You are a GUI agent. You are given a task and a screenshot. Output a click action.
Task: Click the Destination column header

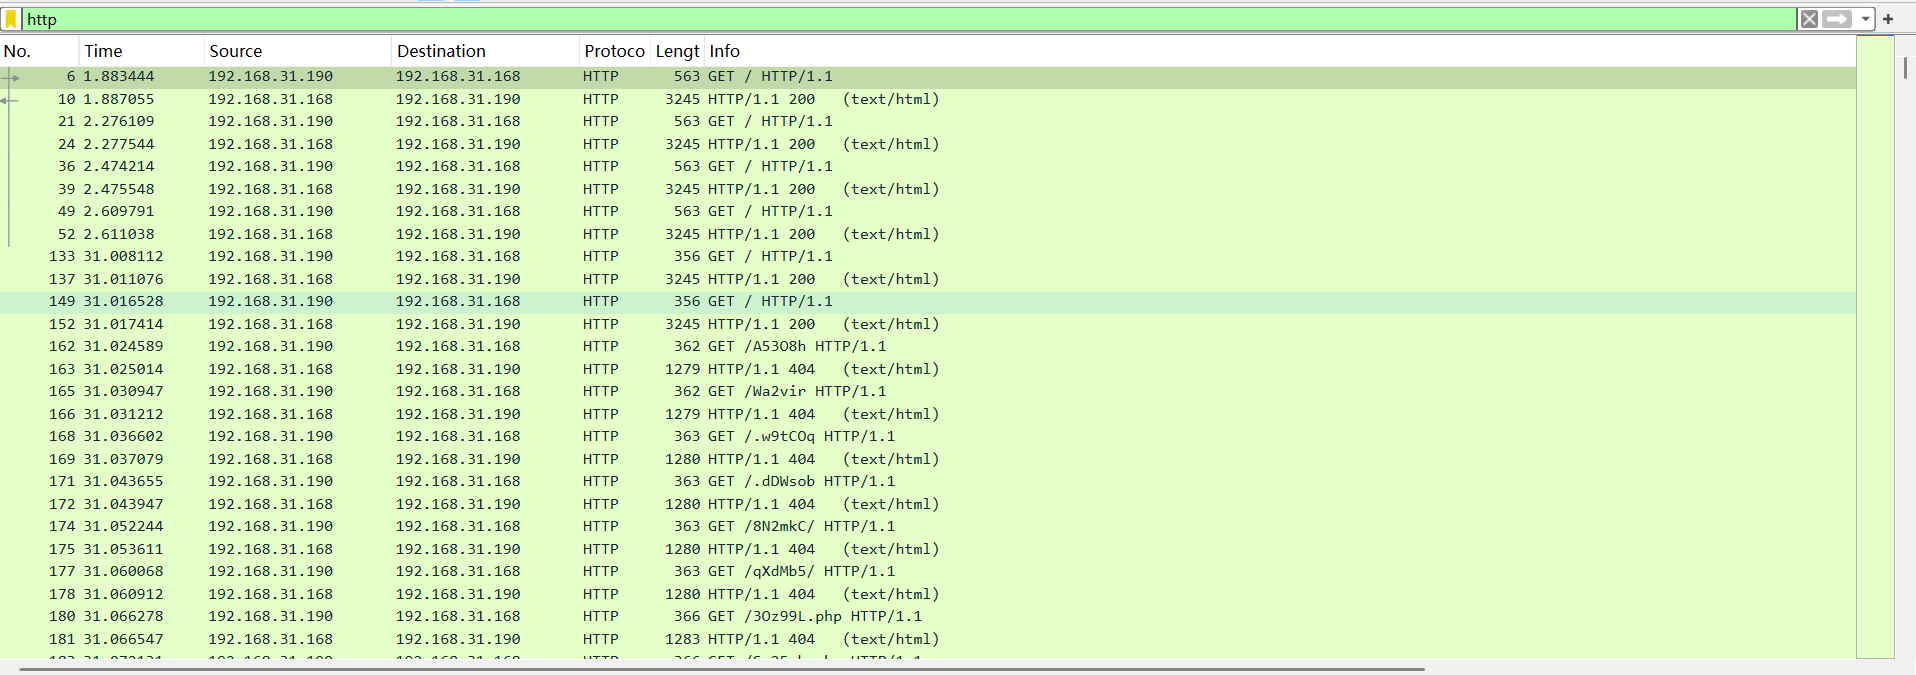click(441, 51)
